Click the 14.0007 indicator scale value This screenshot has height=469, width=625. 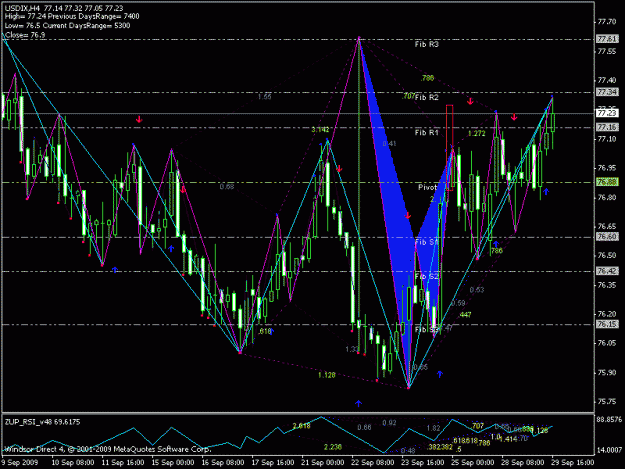tap(609, 450)
